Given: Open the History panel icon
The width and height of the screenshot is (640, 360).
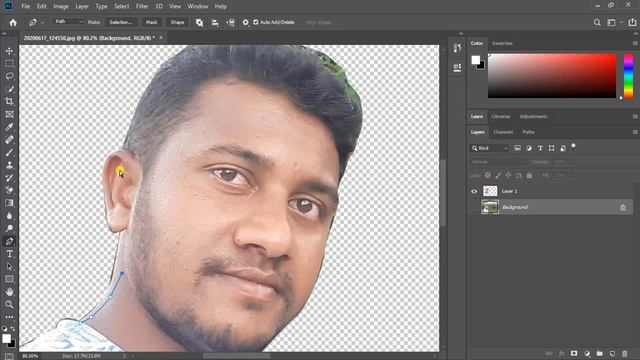Looking at the screenshot, I should tap(457, 48).
